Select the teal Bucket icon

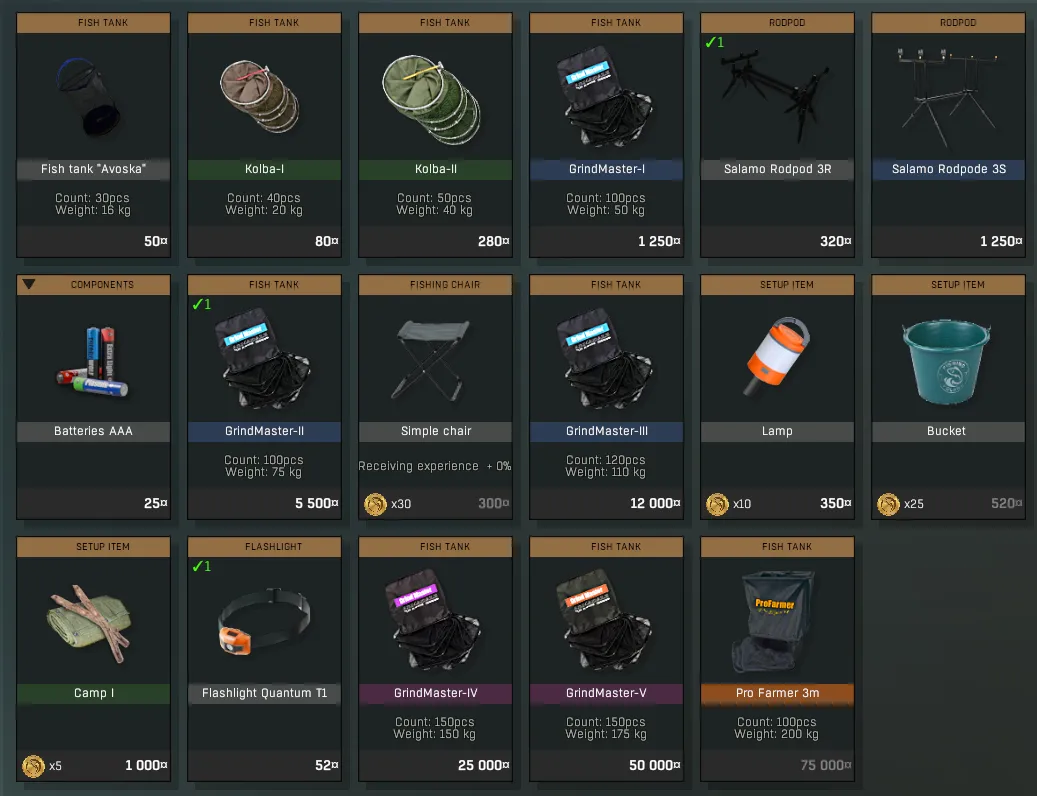[946, 361]
